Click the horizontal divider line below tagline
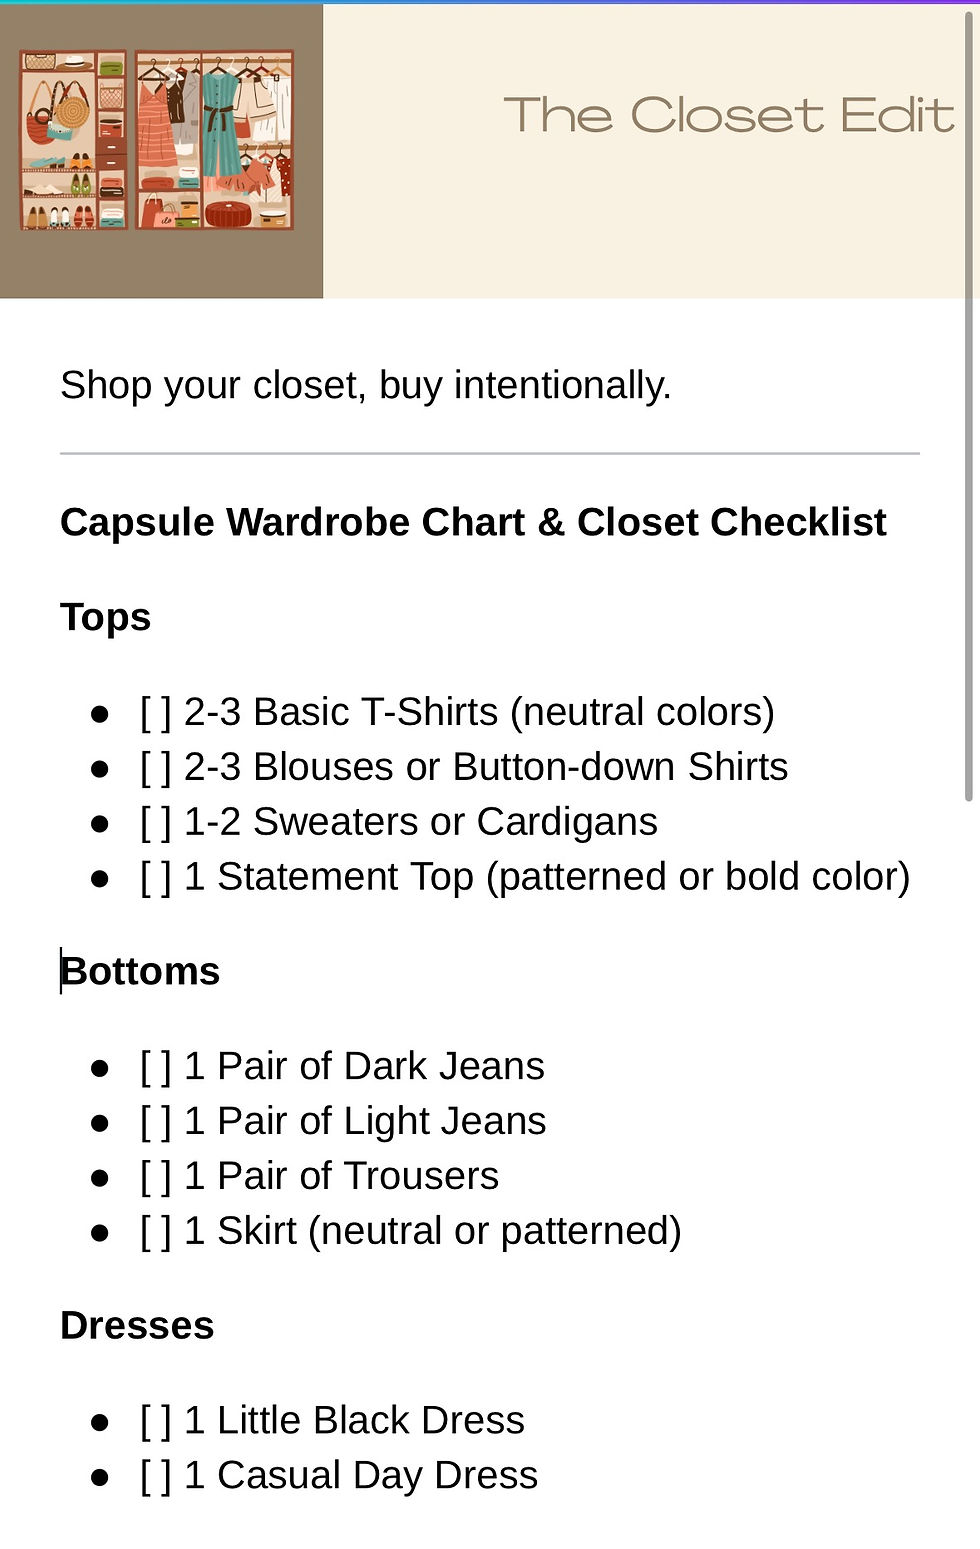980x1549 pixels. (x=489, y=454)
